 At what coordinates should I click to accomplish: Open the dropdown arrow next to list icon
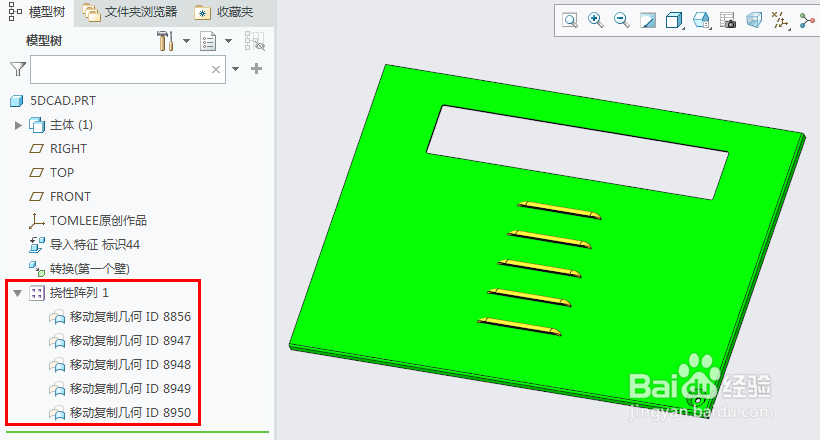click(x=229, y=41)
